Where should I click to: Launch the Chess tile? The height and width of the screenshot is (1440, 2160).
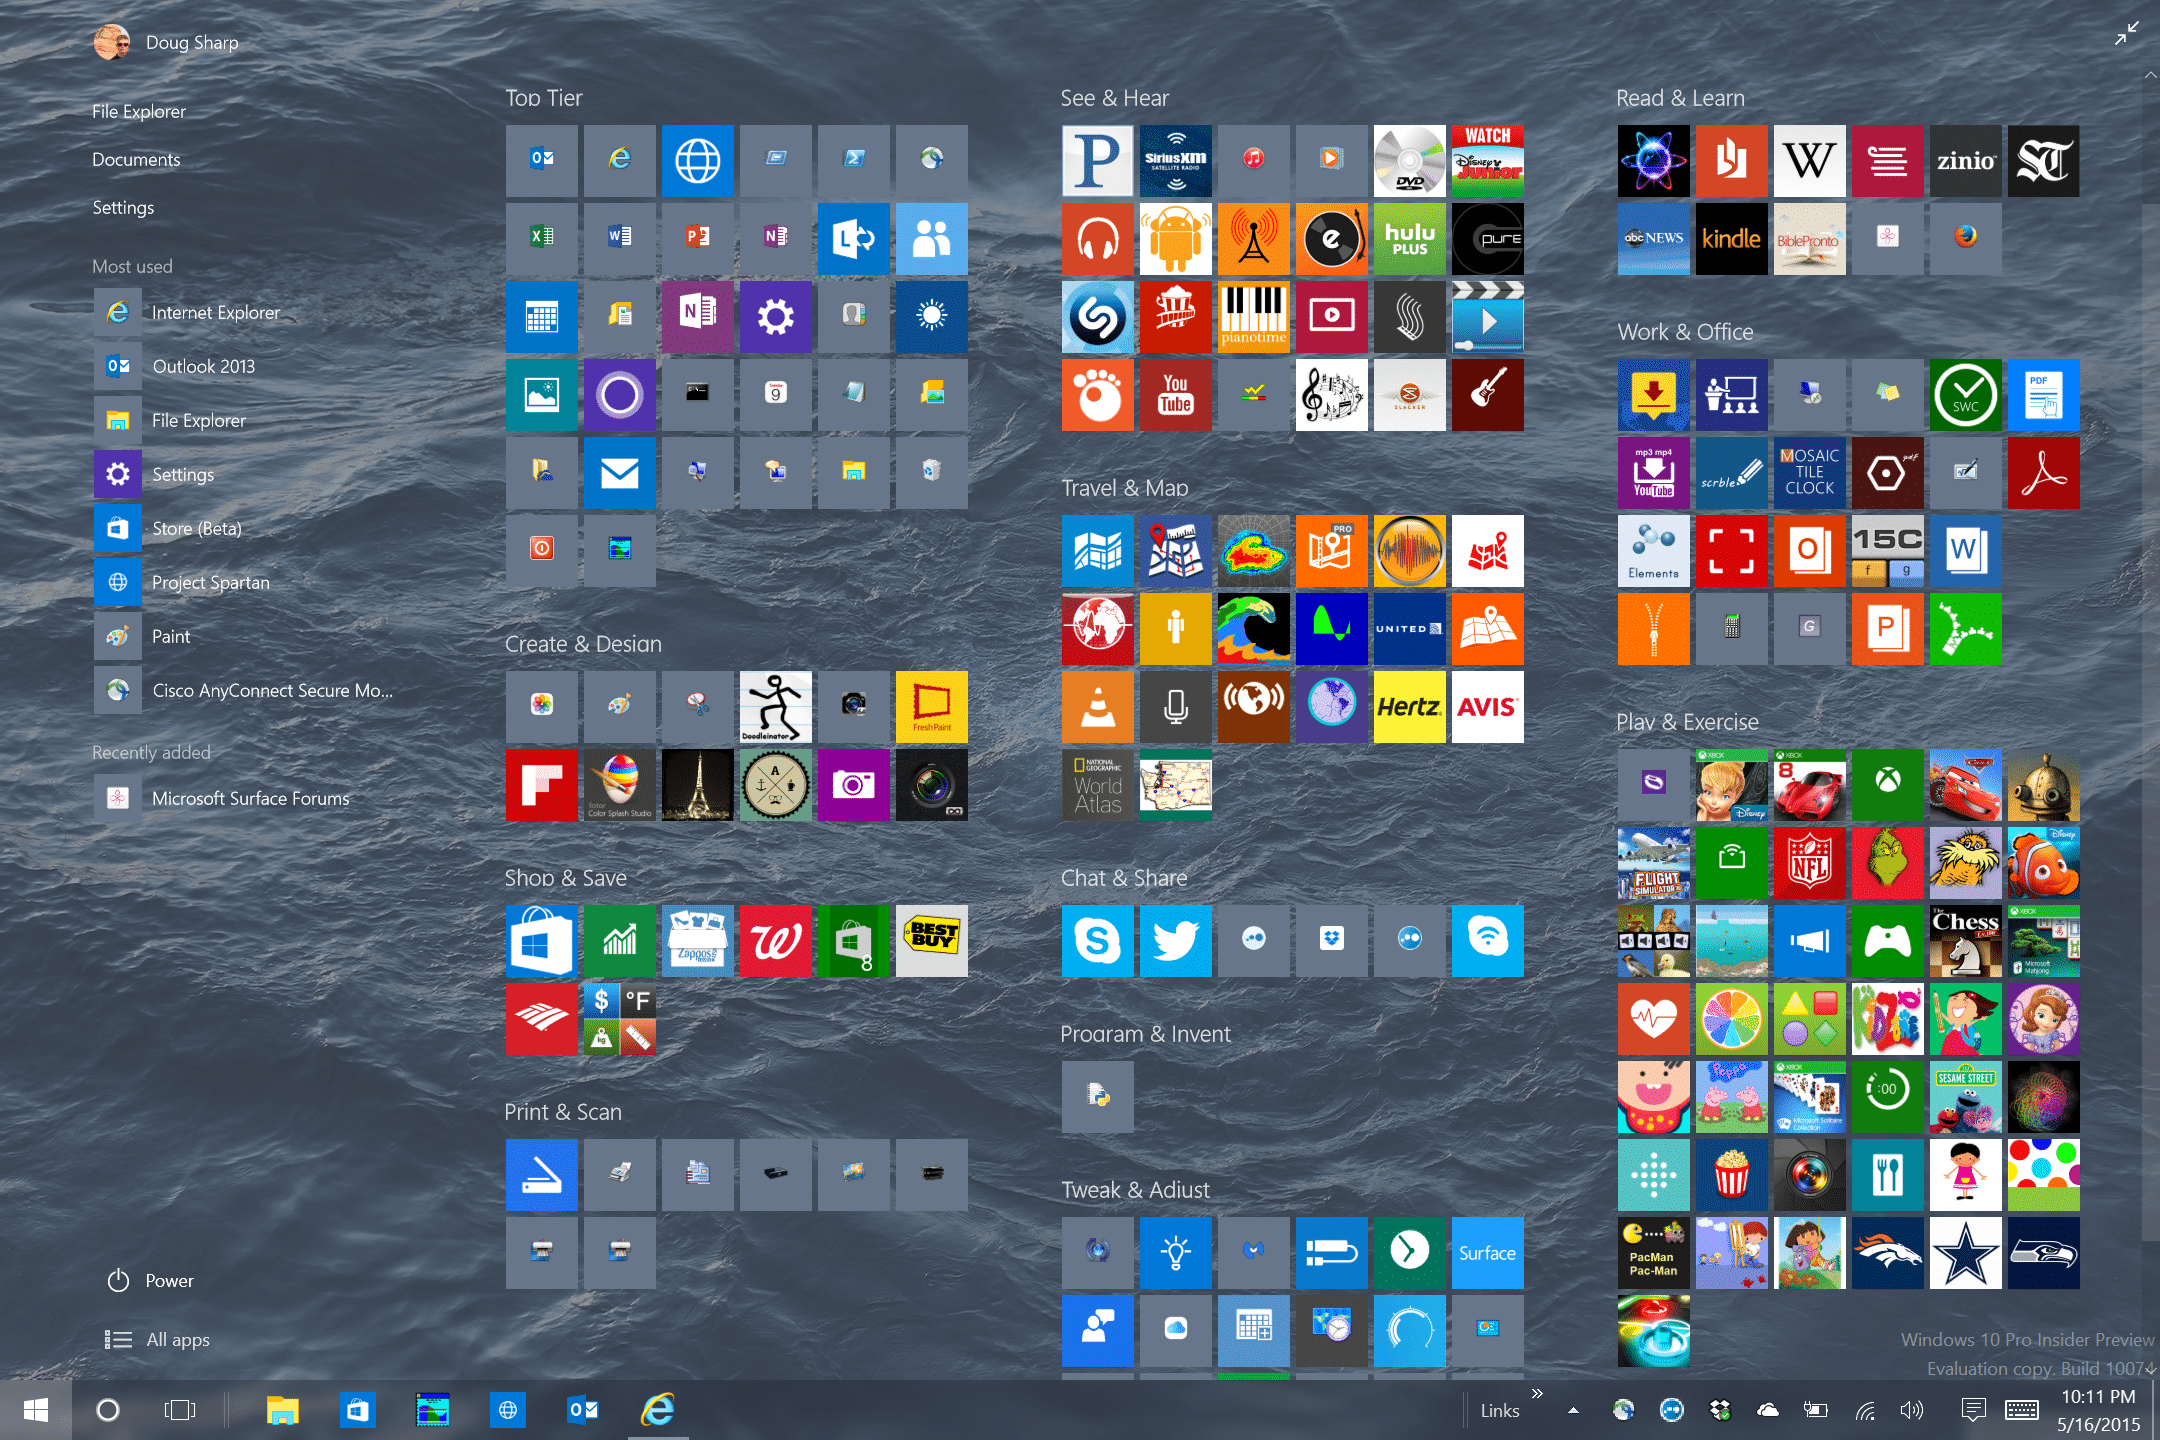click(1965, 941)
